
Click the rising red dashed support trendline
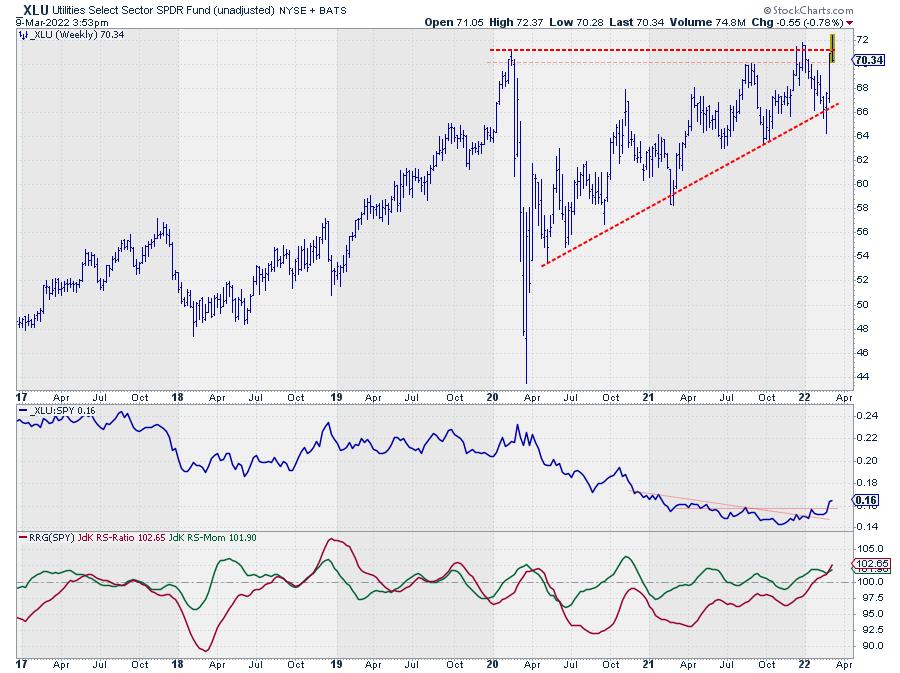pos(690,184)
